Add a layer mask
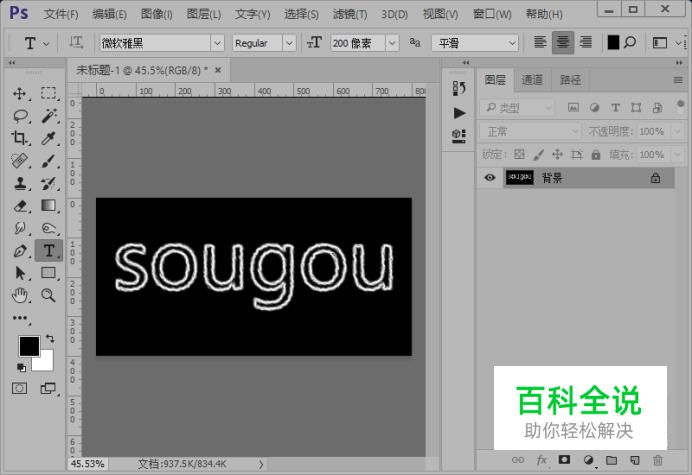 coord(564,460)
